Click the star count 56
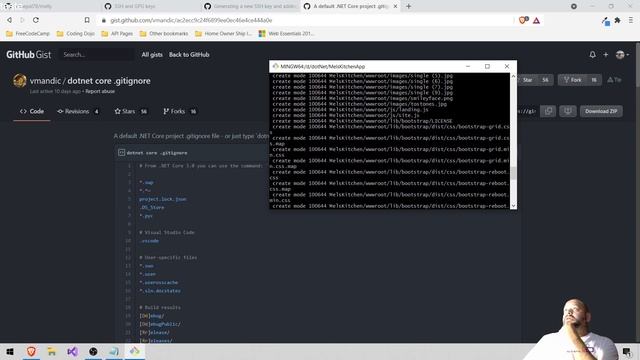640x360 pixels. (x=545, y=80)
